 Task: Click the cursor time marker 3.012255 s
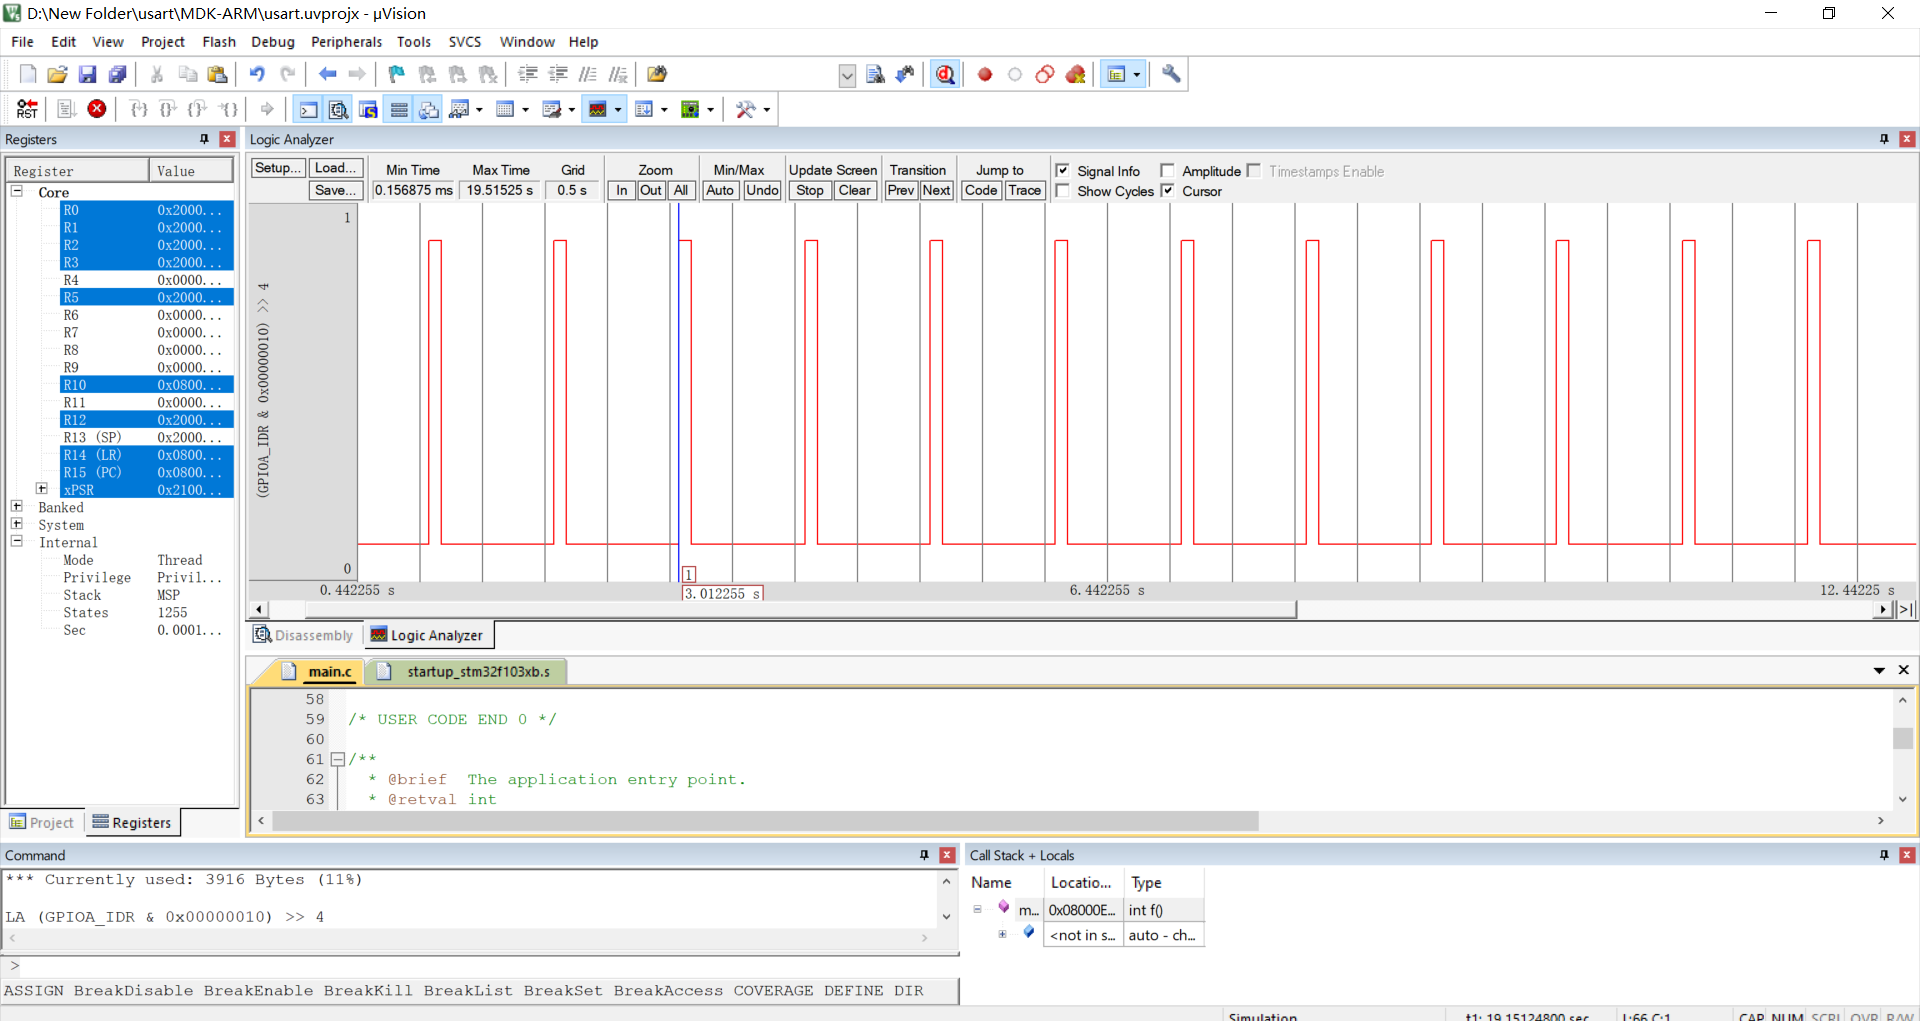point(722,593)
